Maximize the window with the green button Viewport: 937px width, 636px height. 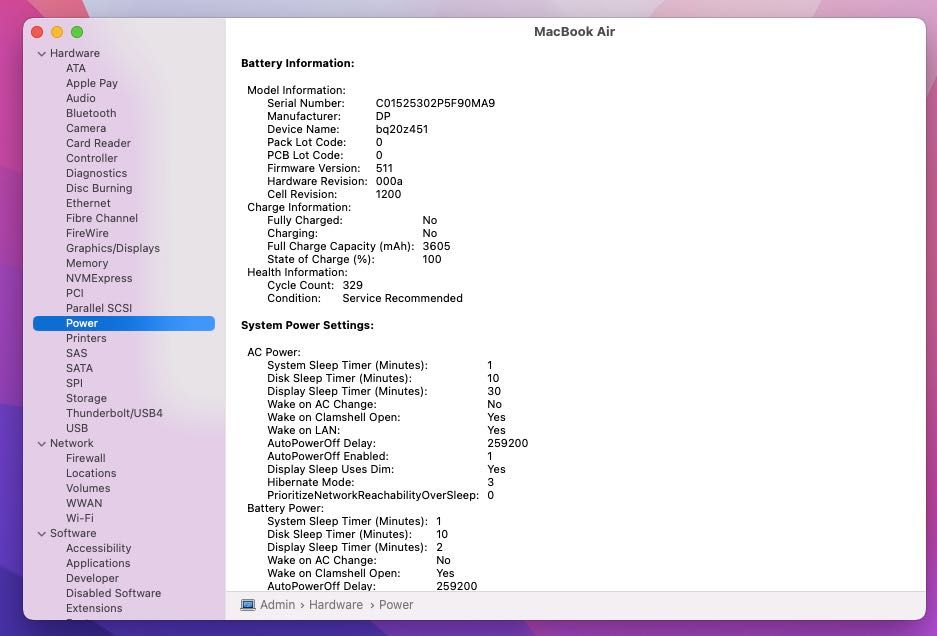(77, 32)
